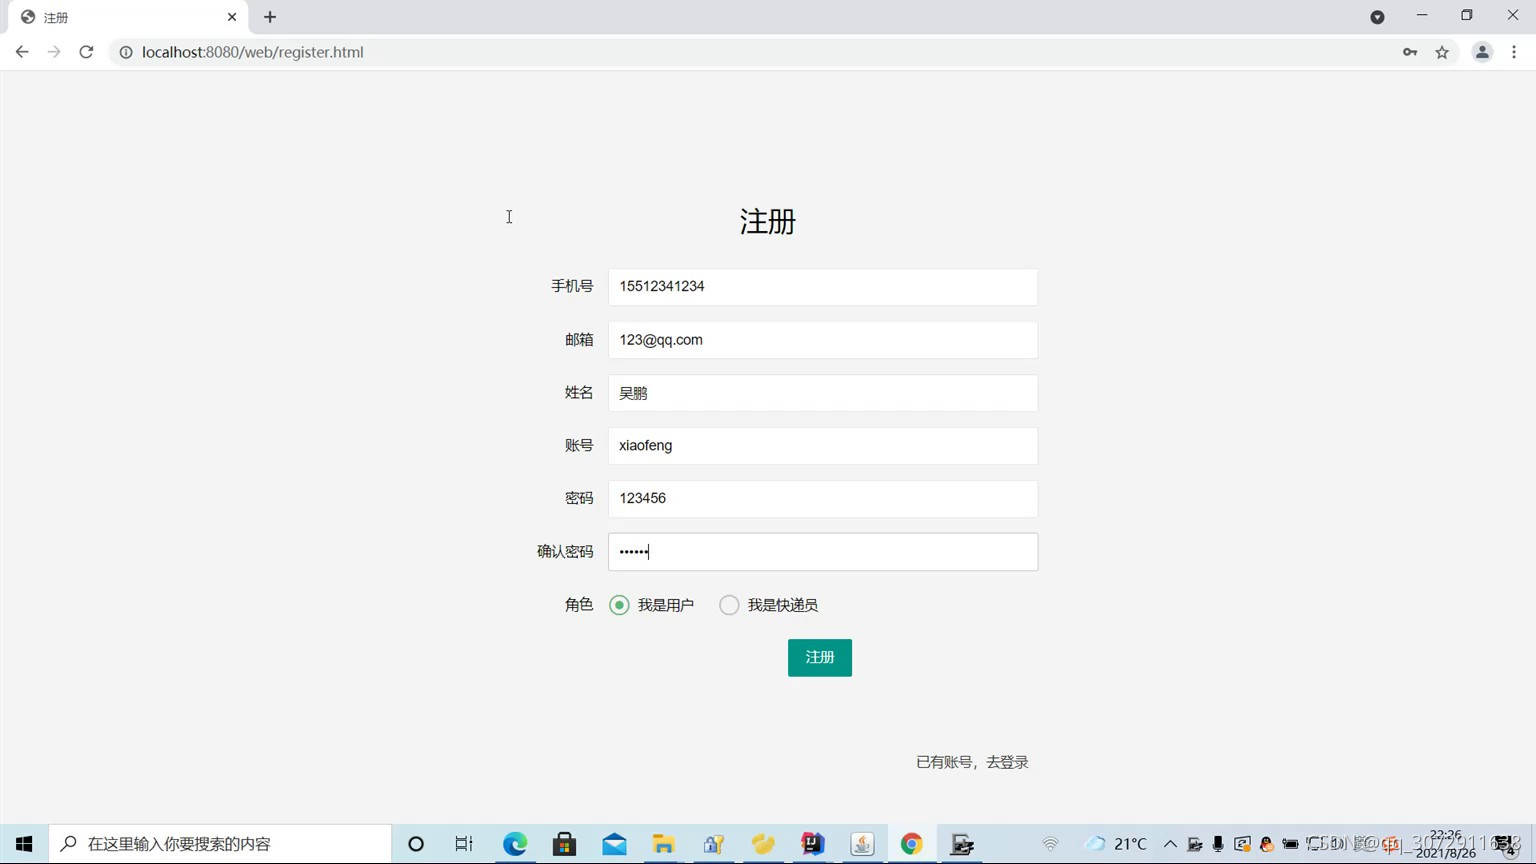Open the screen recorder app on taskbar

click(x=962, y=844)
